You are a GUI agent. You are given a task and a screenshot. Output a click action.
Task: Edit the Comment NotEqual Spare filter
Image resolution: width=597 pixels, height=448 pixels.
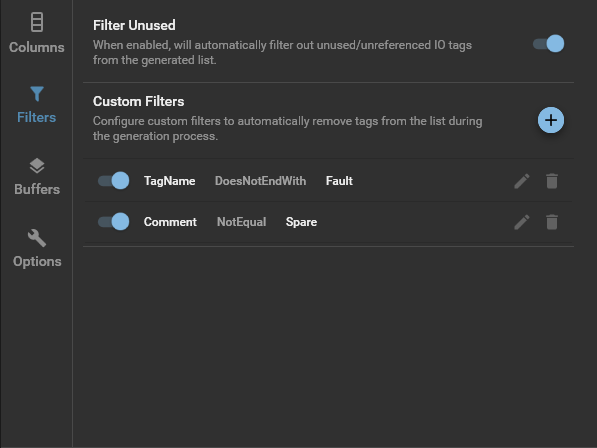522,222
